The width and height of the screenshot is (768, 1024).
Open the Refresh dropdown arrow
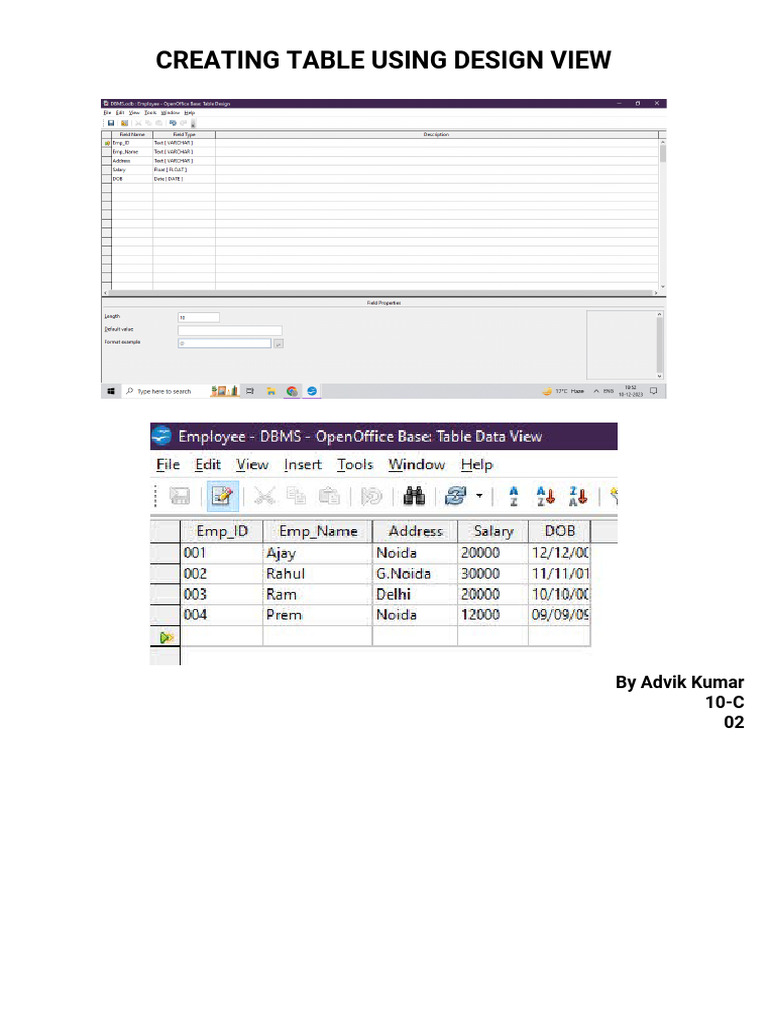[x=479, y=496]
